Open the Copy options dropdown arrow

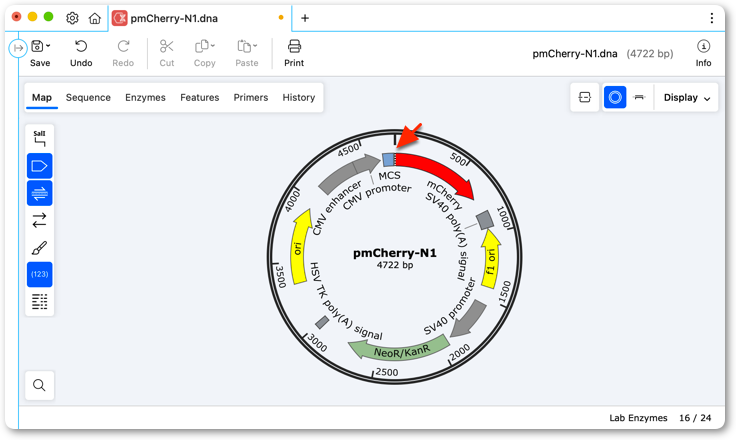point(213,46)
